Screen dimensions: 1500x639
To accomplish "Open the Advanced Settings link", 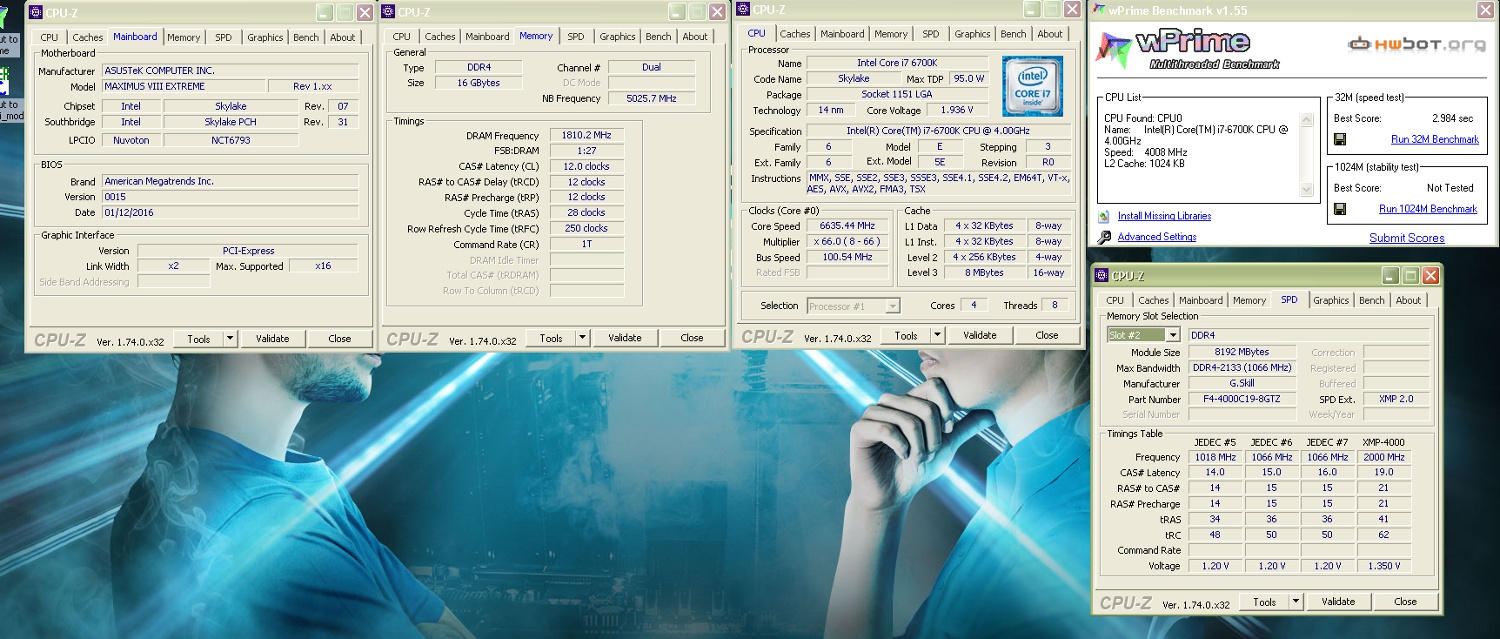I will pyautogui.click(x=1157, y=237).
